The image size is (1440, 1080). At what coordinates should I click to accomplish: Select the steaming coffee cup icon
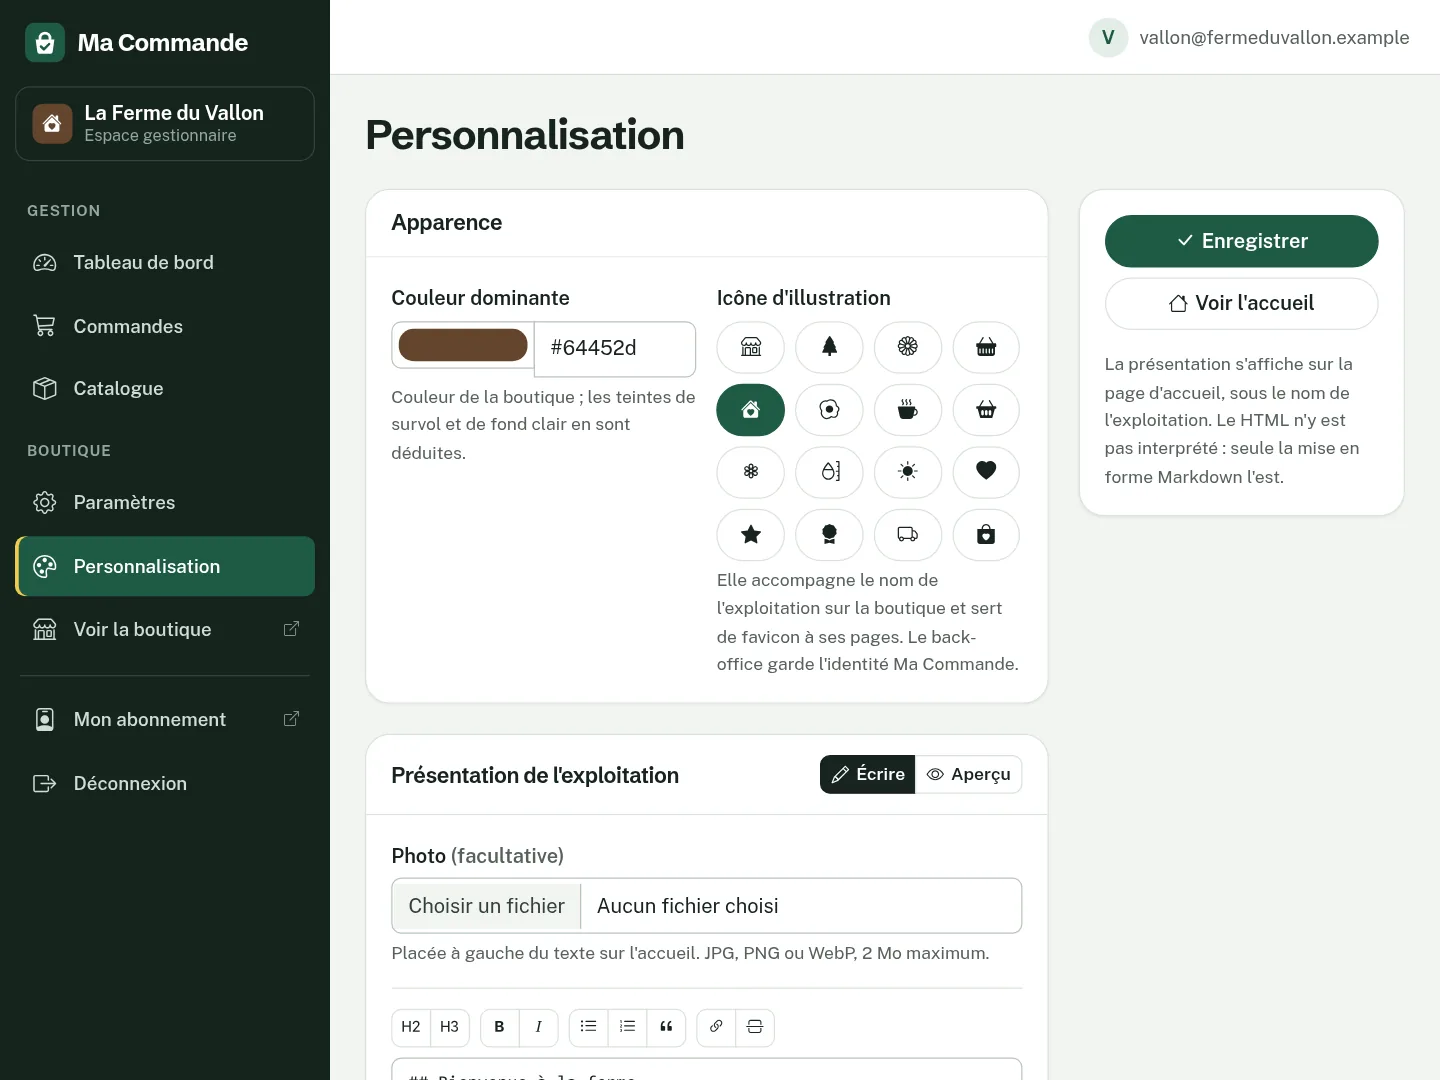(908, 410)
